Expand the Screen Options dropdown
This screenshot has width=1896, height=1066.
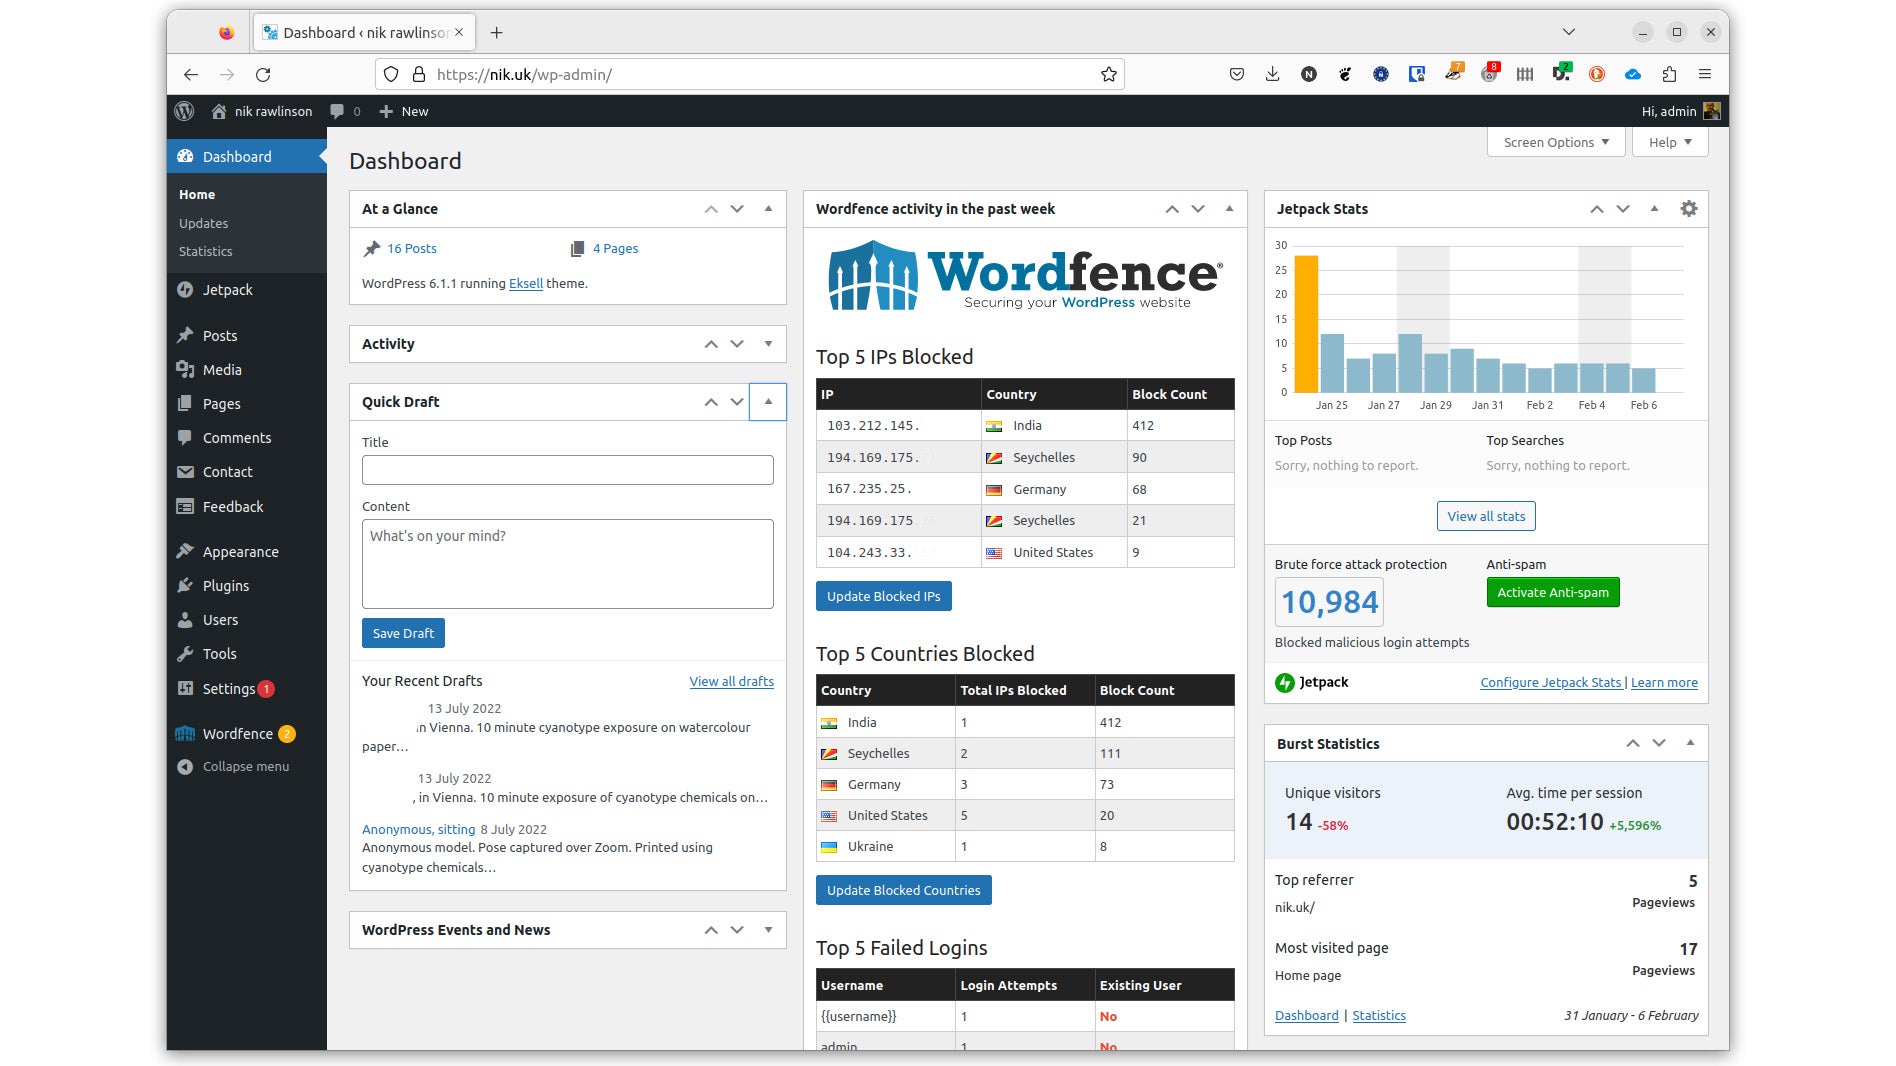(1556, 142)
